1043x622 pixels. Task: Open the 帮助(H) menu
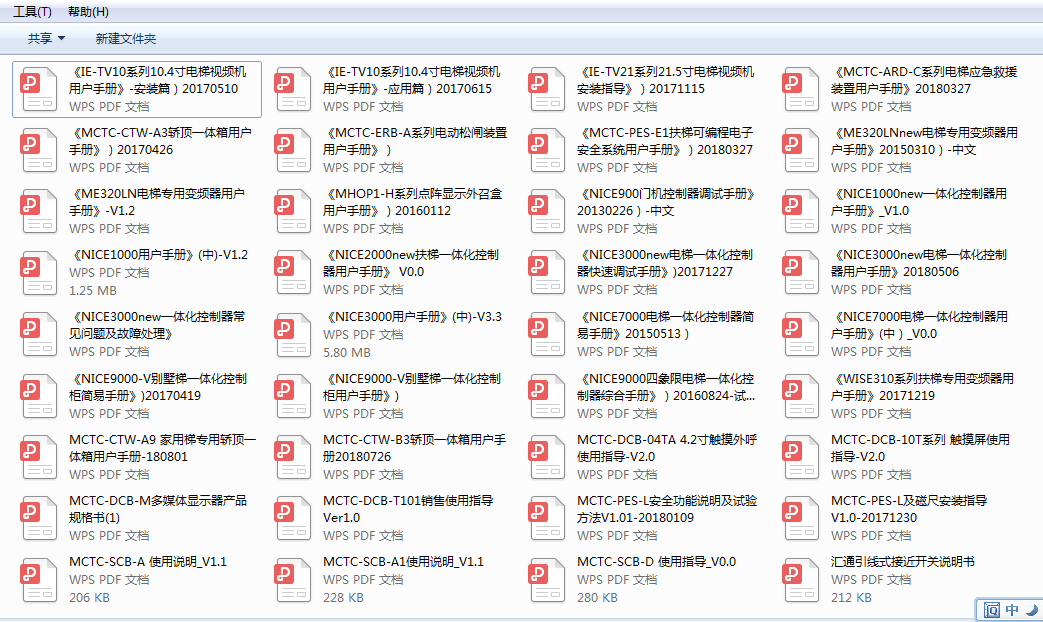tap(88, 11)
